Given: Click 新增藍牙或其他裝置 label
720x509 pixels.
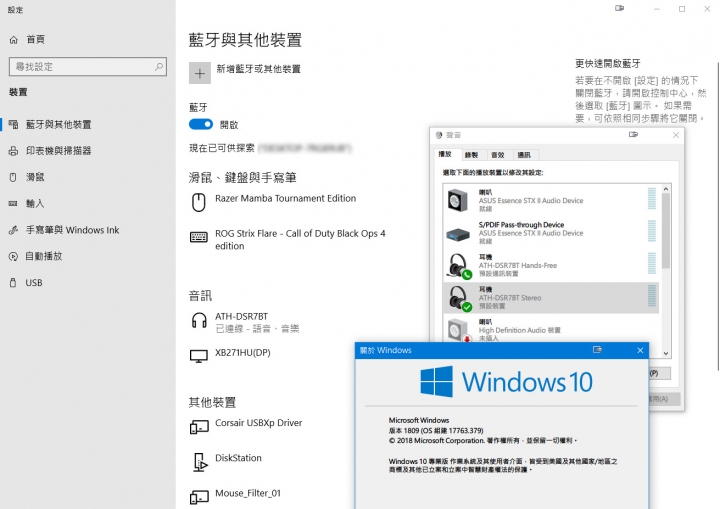Looking at the screenshot, I should tap(259, 69).
